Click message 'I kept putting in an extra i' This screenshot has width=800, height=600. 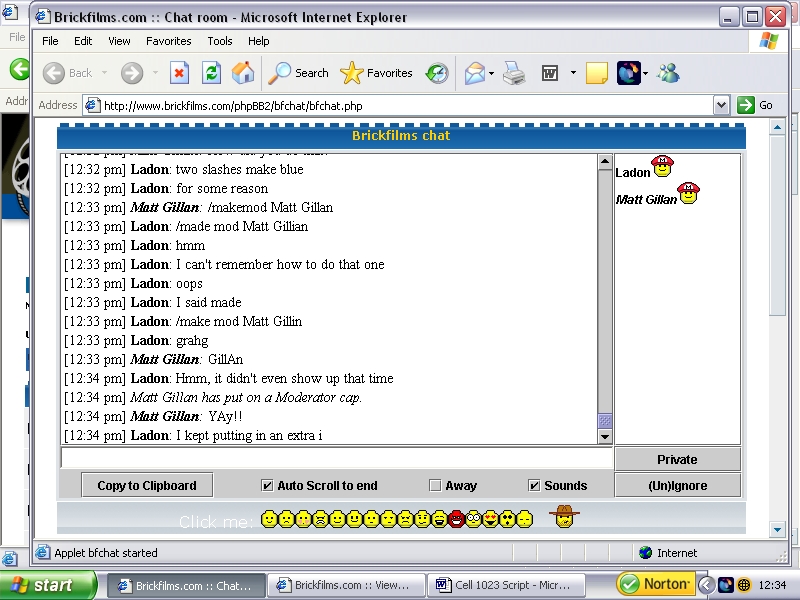coord(249,435)
